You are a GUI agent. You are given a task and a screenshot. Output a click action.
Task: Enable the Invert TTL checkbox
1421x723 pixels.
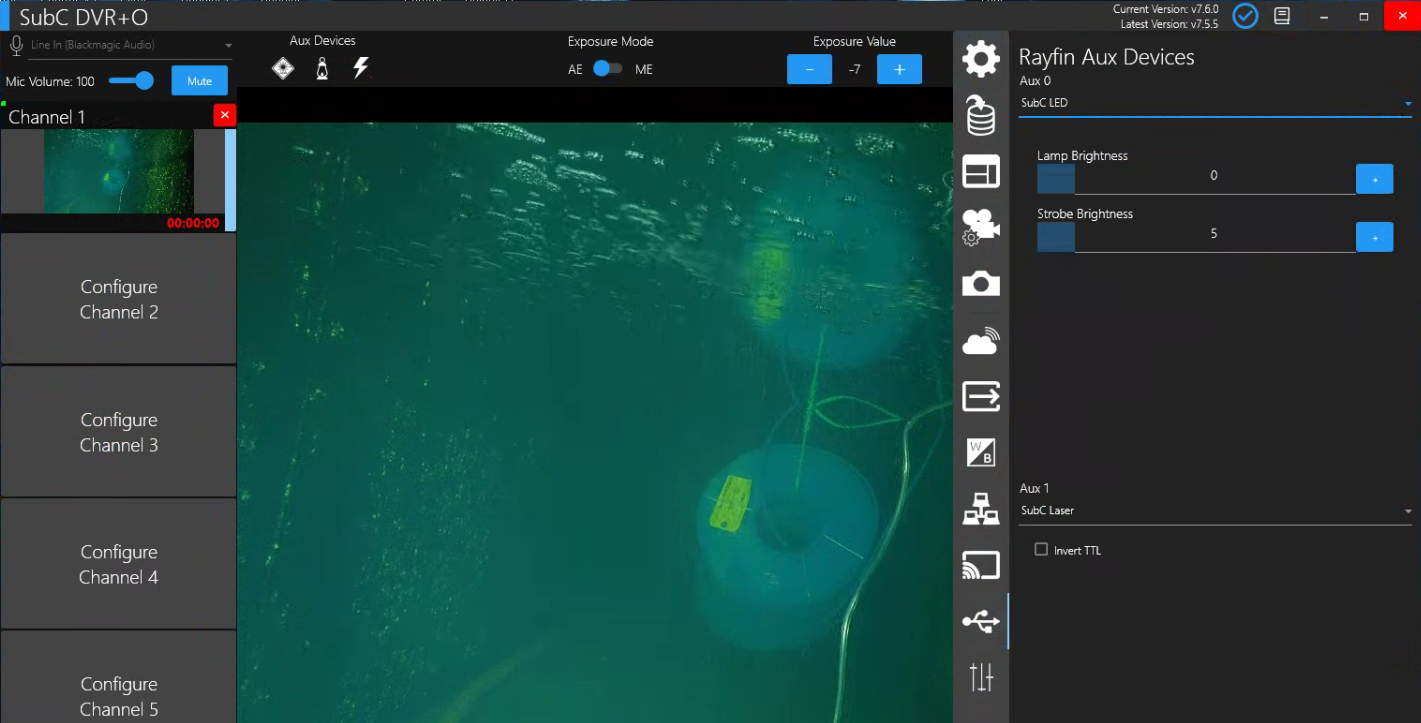tap(1041, 549)
